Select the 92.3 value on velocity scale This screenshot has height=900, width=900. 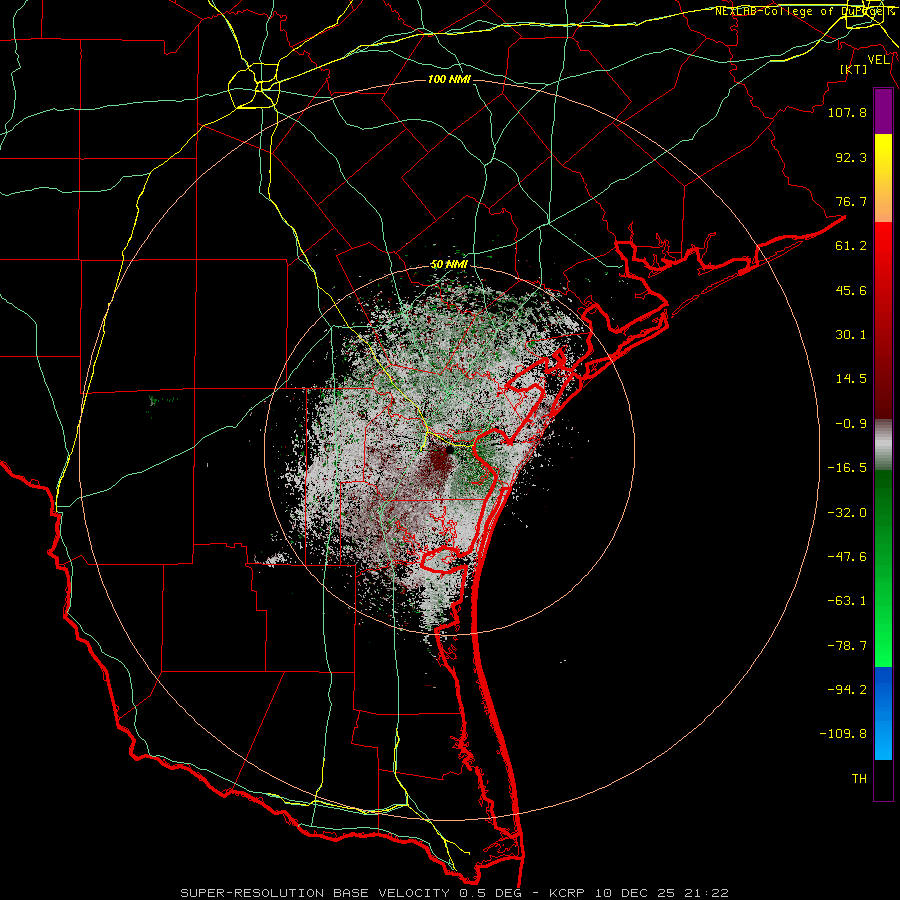pyautogui.click(x=851, y=157)
